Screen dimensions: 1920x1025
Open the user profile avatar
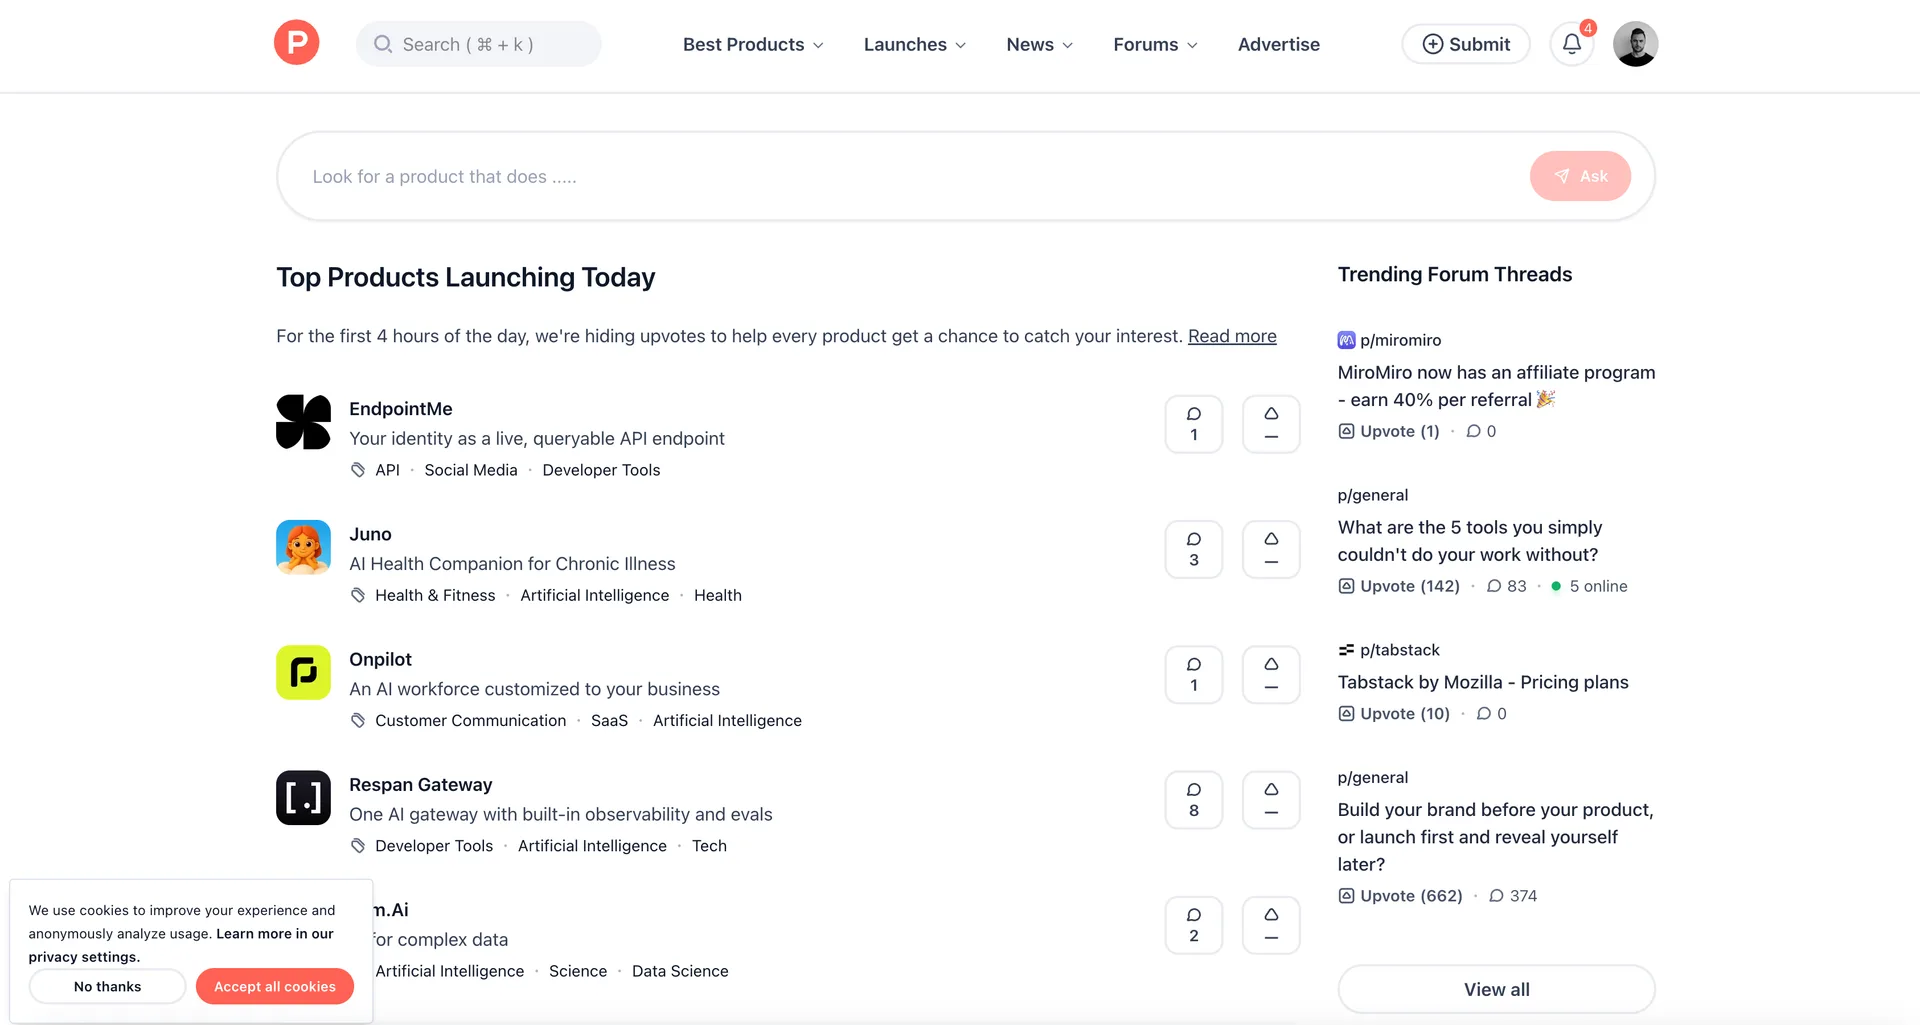(x=1636, y=44)
